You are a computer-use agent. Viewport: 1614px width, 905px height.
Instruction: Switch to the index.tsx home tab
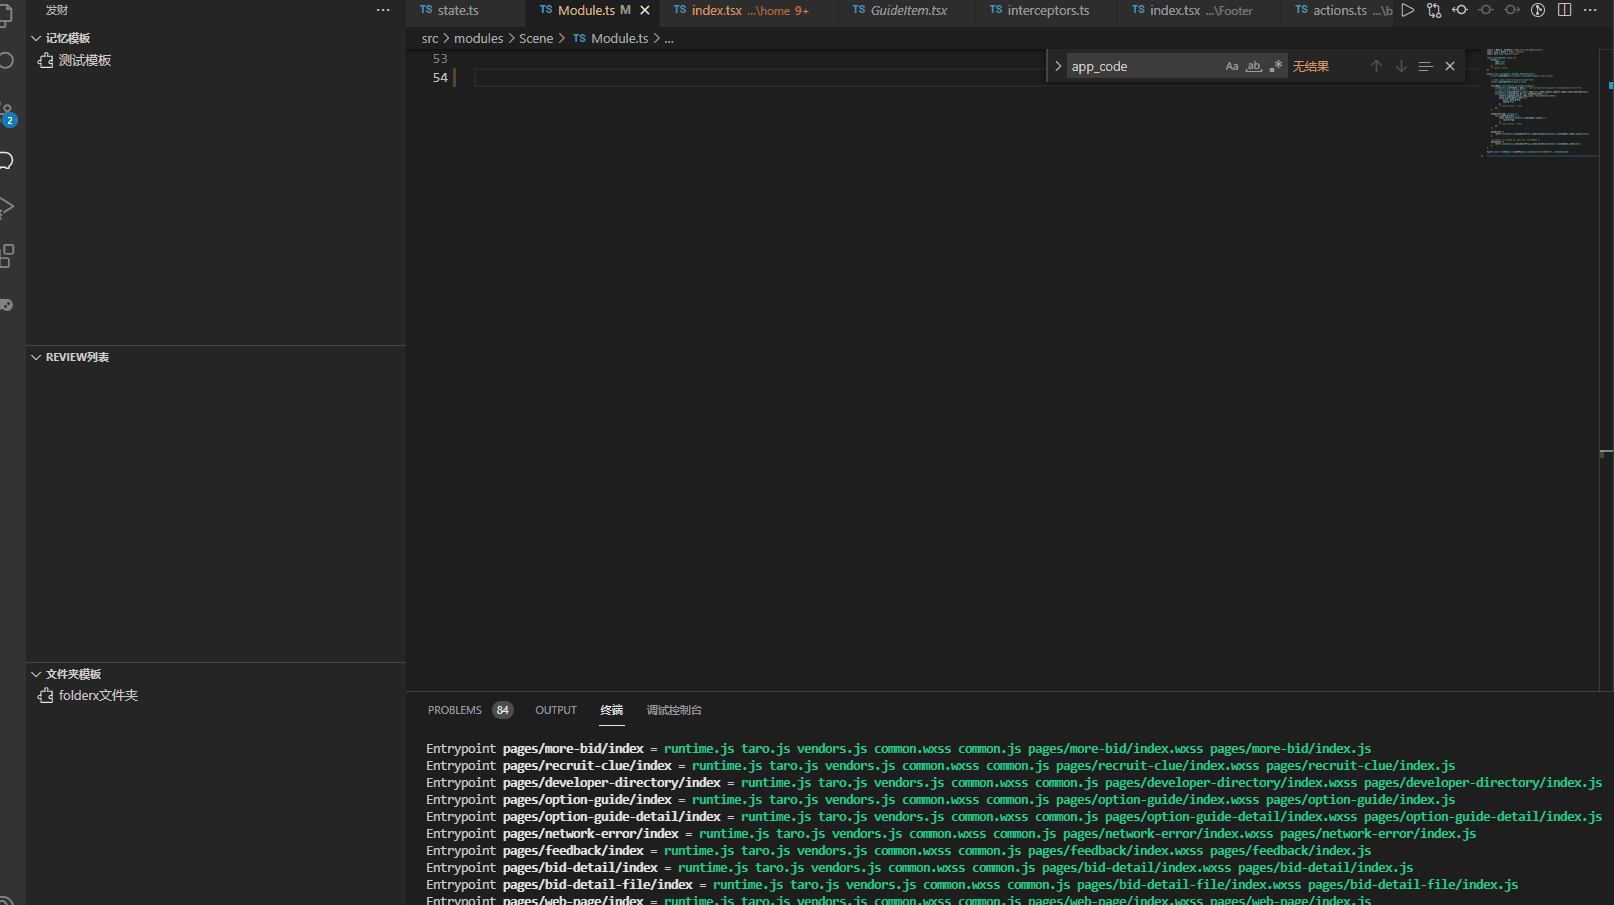pyautogui.click(x=748, y=10)
